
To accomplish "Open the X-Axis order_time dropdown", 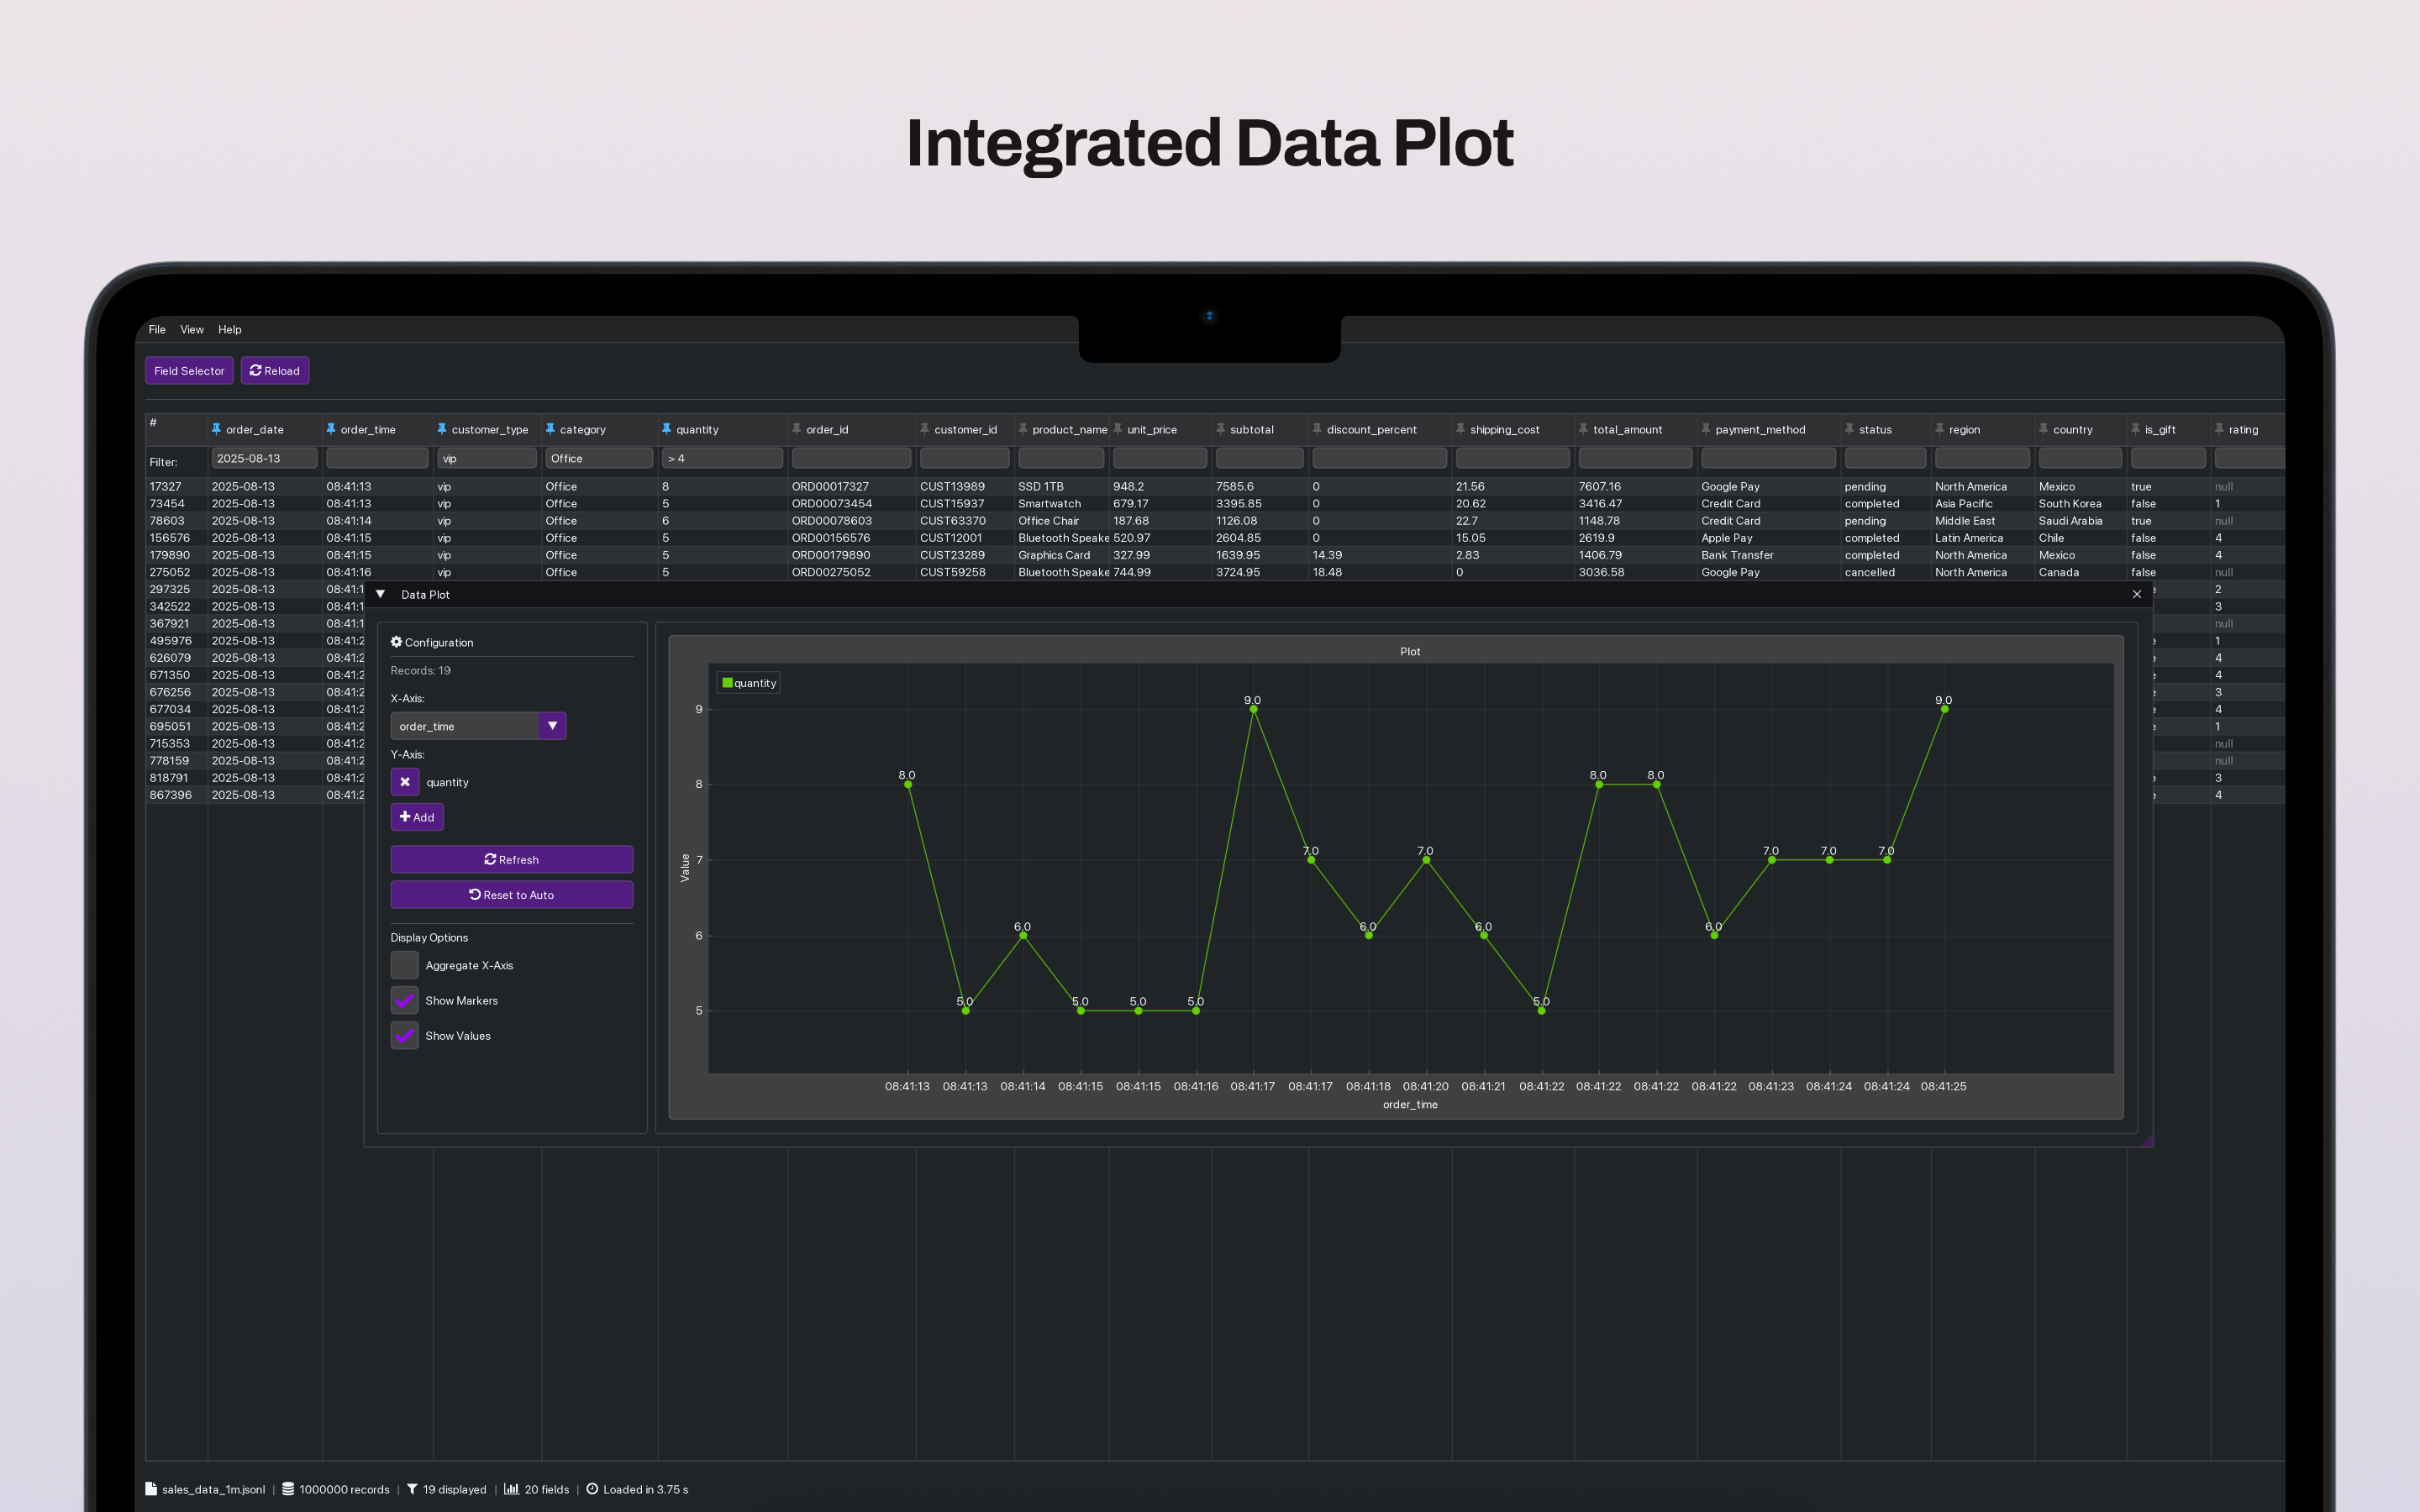I will pos(552,725).
